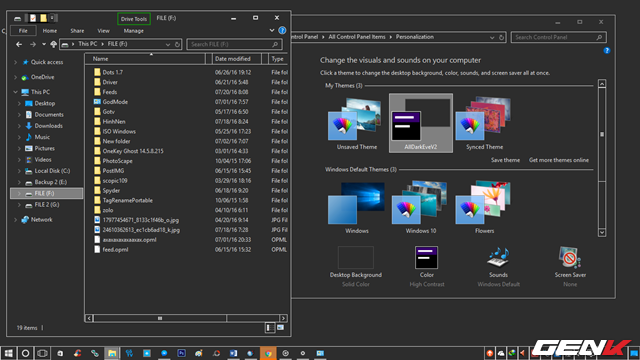640x360 pixels.
Task: Click the horizontal scrollbar thumb in file list
Action: pos(160,318)
